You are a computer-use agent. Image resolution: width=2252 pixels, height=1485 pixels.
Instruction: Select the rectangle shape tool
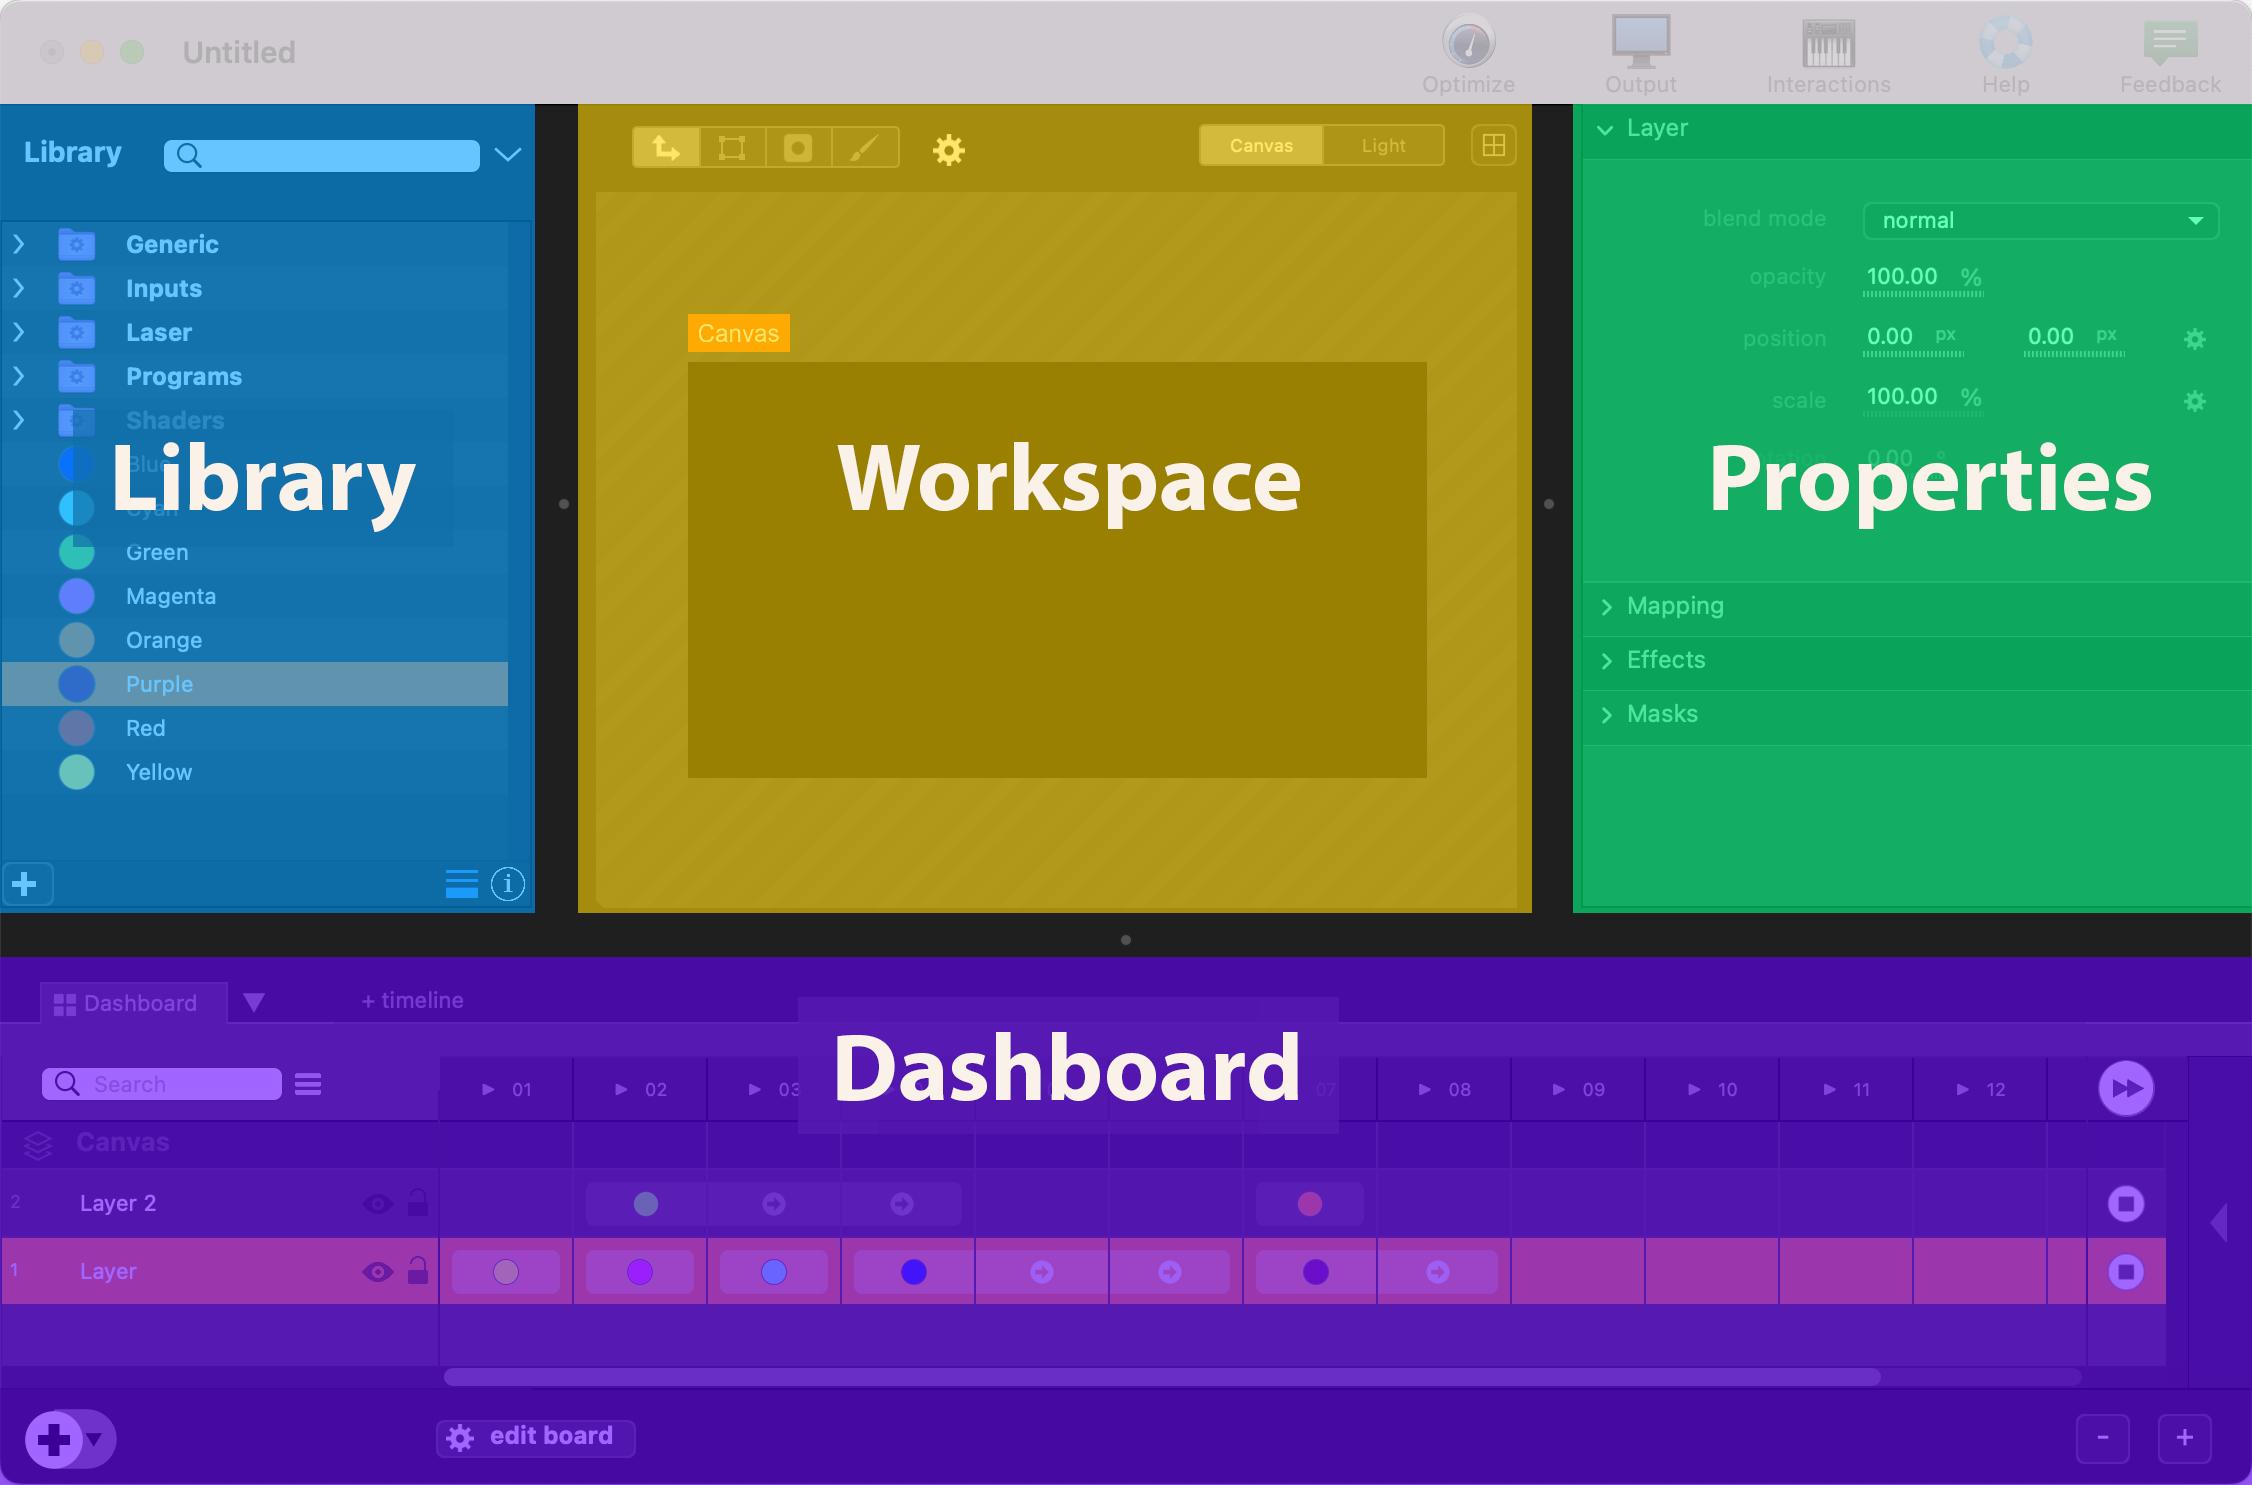point(731,146)
